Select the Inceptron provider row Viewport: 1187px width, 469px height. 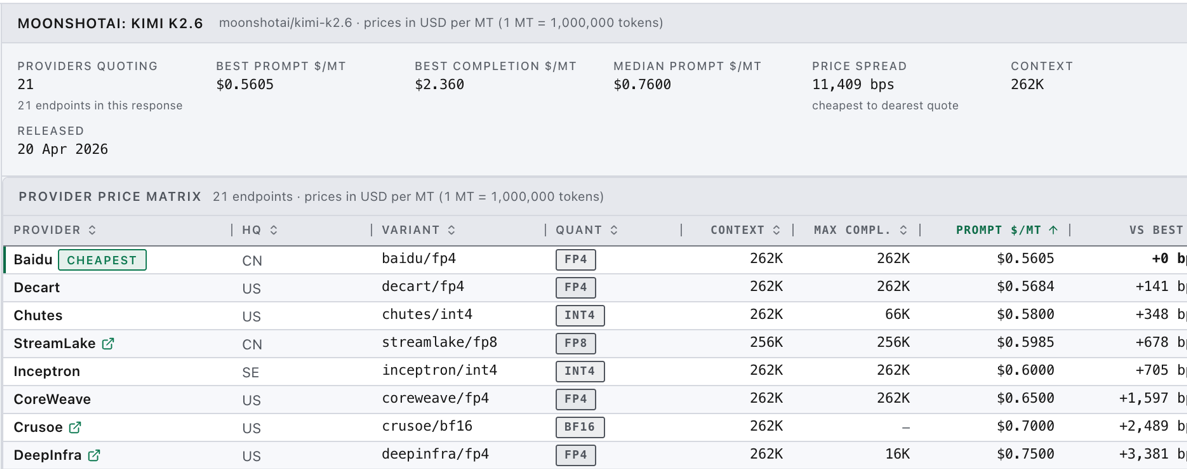click(x=594, y=371)
